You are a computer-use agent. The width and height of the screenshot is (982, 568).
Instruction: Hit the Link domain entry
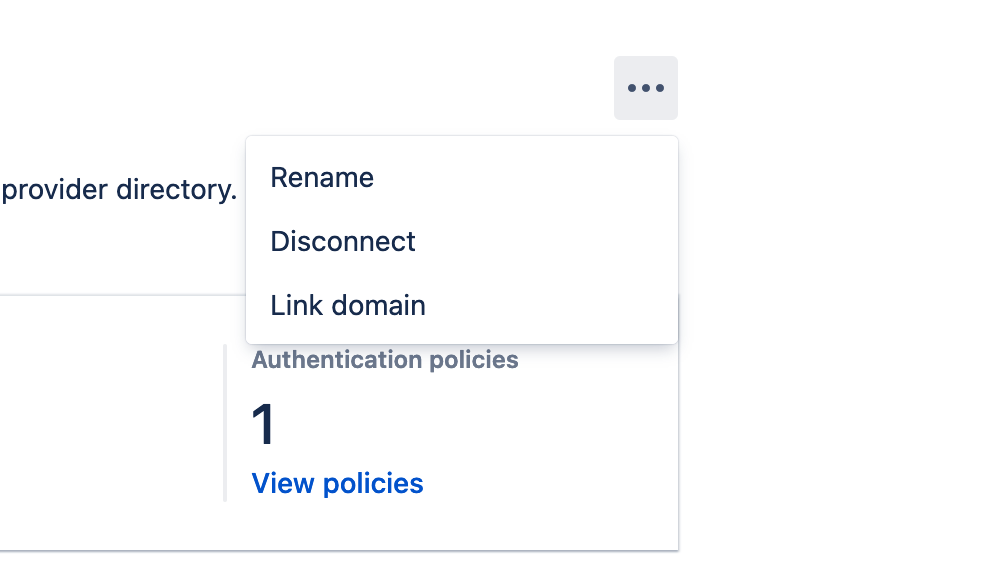coord(348,305)
